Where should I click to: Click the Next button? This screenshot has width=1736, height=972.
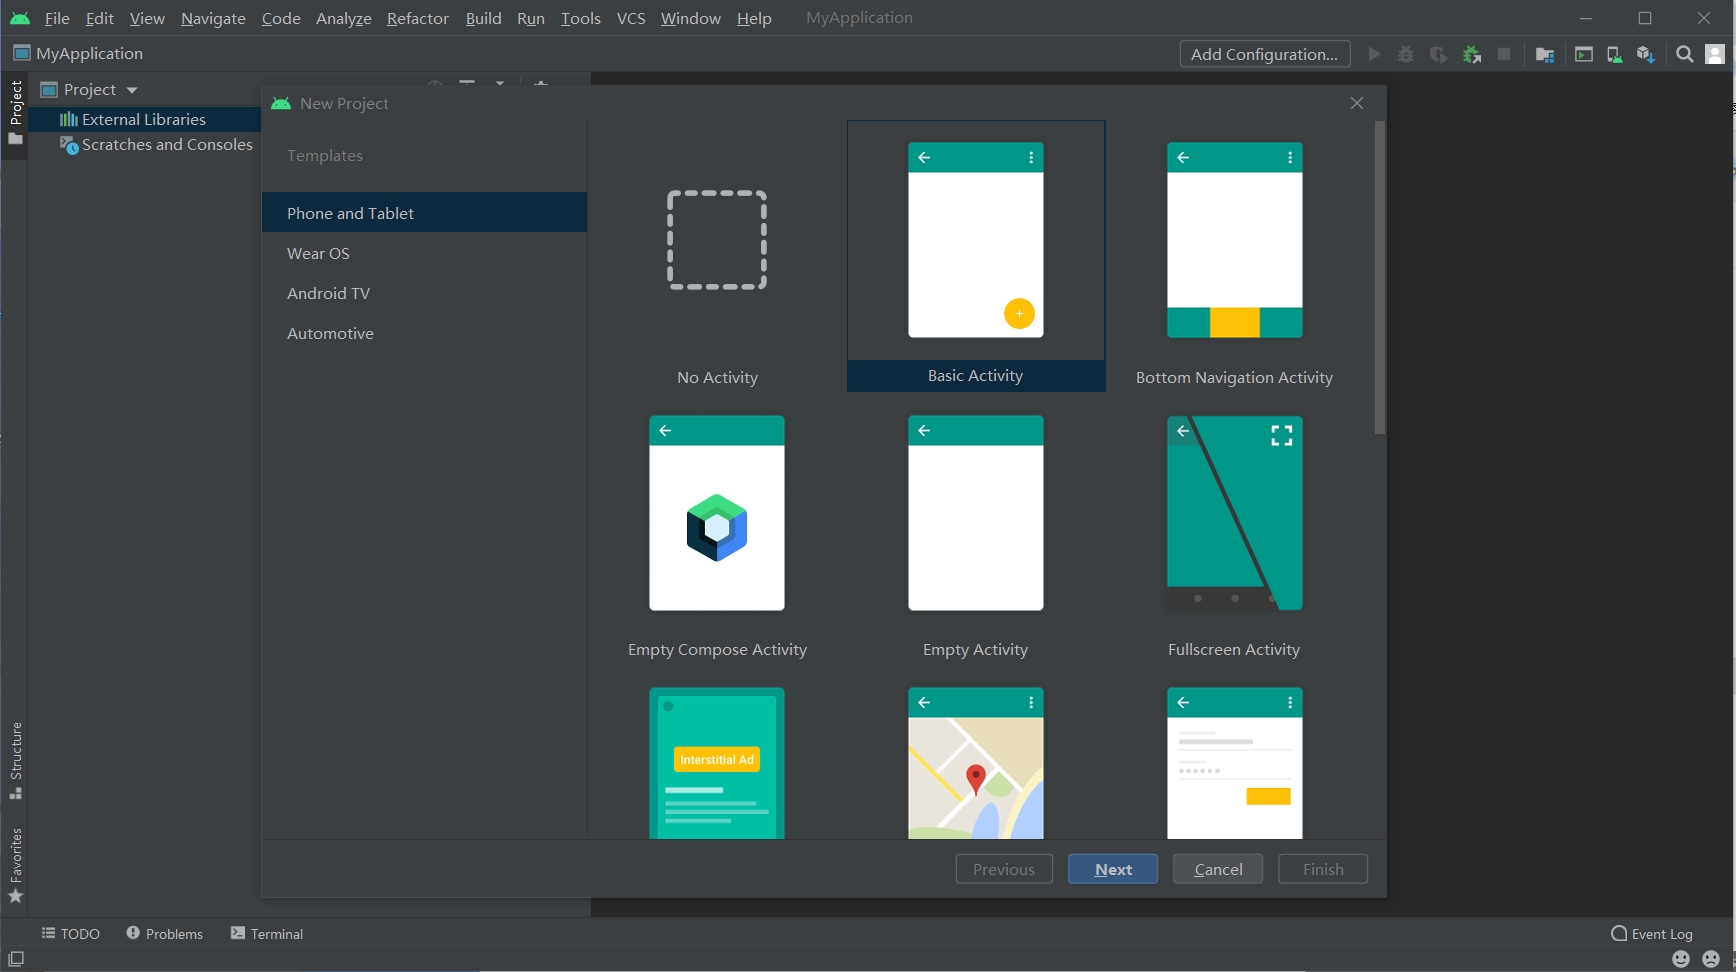(x=1113, y=869)
